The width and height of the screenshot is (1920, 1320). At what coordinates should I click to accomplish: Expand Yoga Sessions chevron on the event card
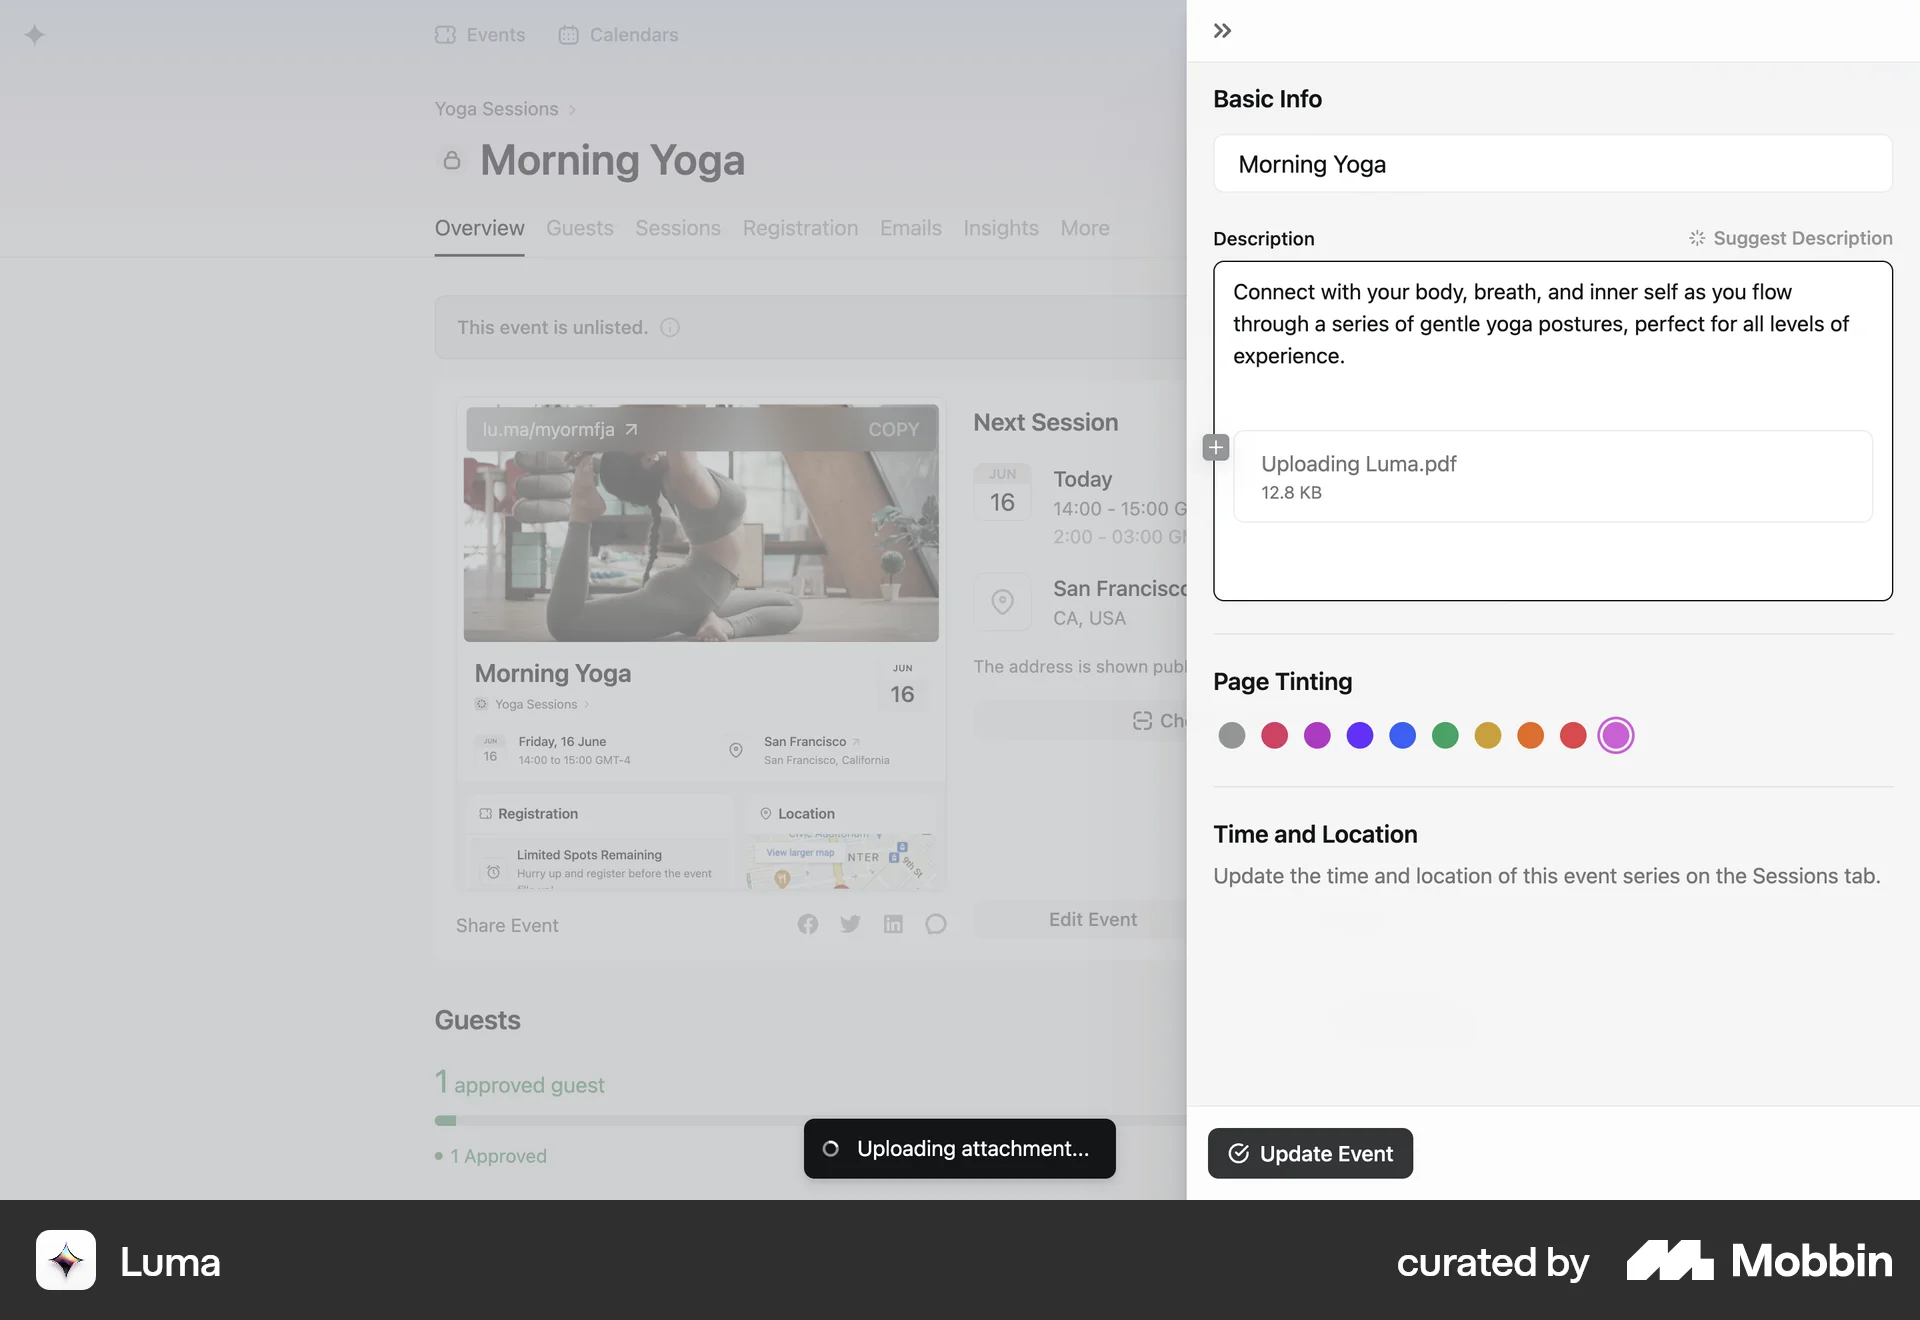click(x=587, y=704)
